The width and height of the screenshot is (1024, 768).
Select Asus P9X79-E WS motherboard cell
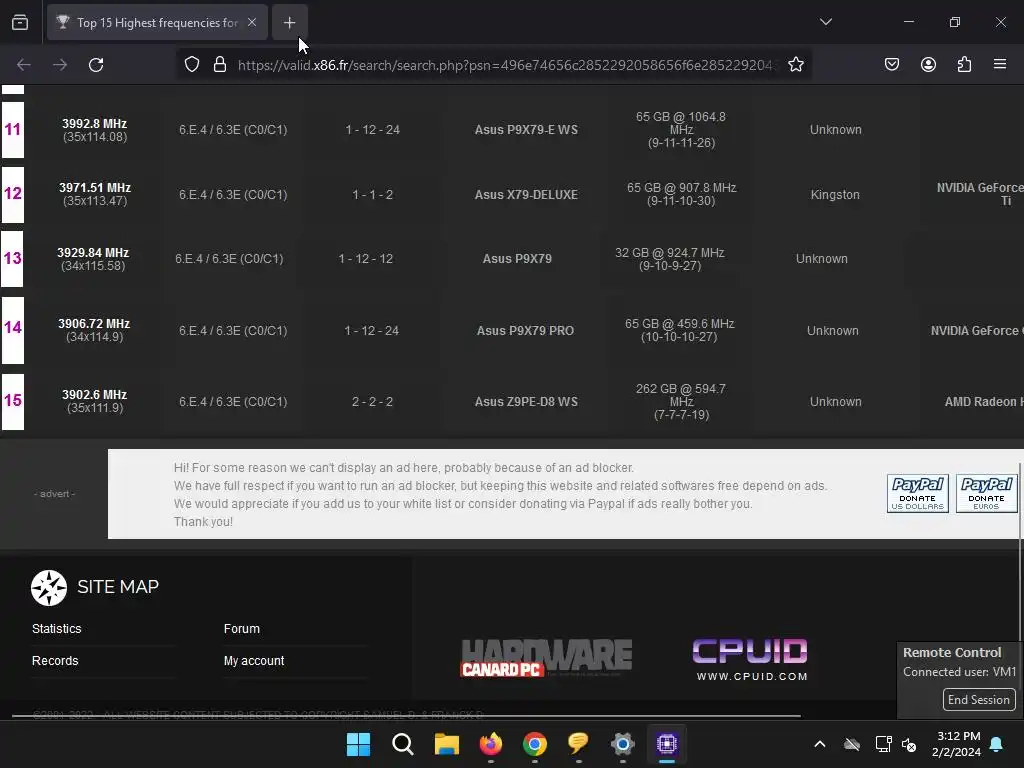[526, 130]
